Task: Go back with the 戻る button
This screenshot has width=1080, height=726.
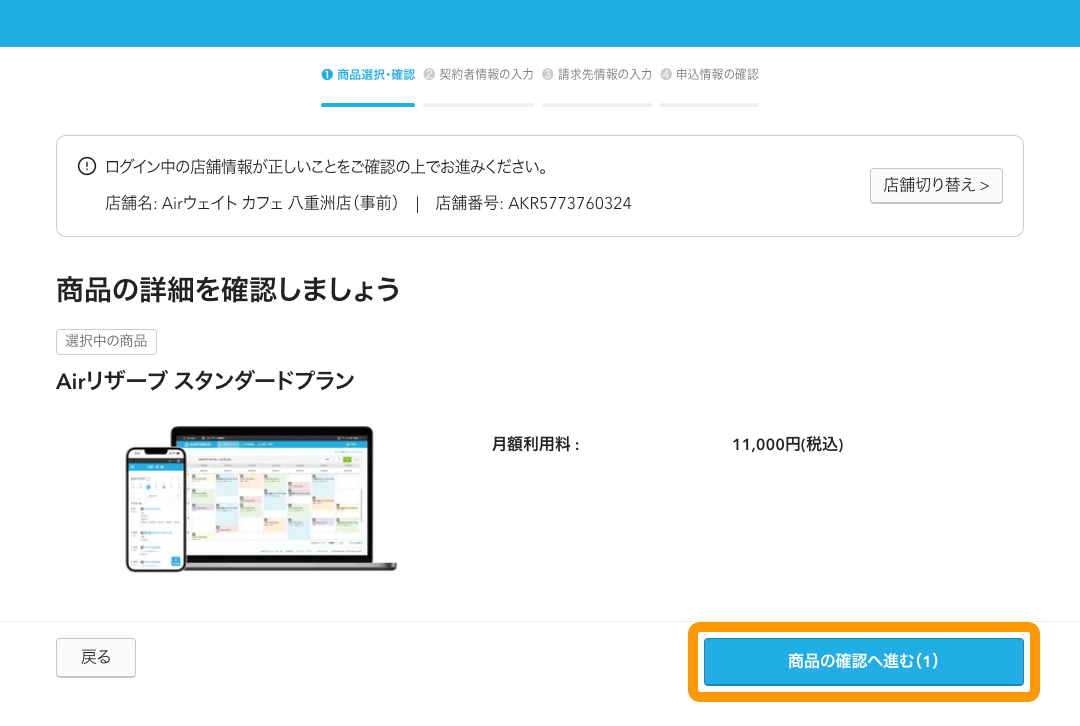Action: pos(96,657)
